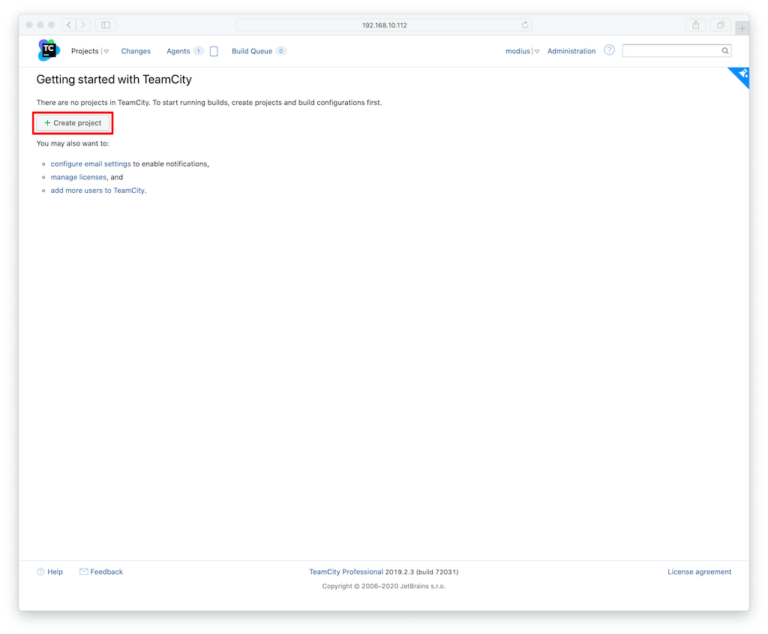Click the search magnifier icon

pos(725,50)
